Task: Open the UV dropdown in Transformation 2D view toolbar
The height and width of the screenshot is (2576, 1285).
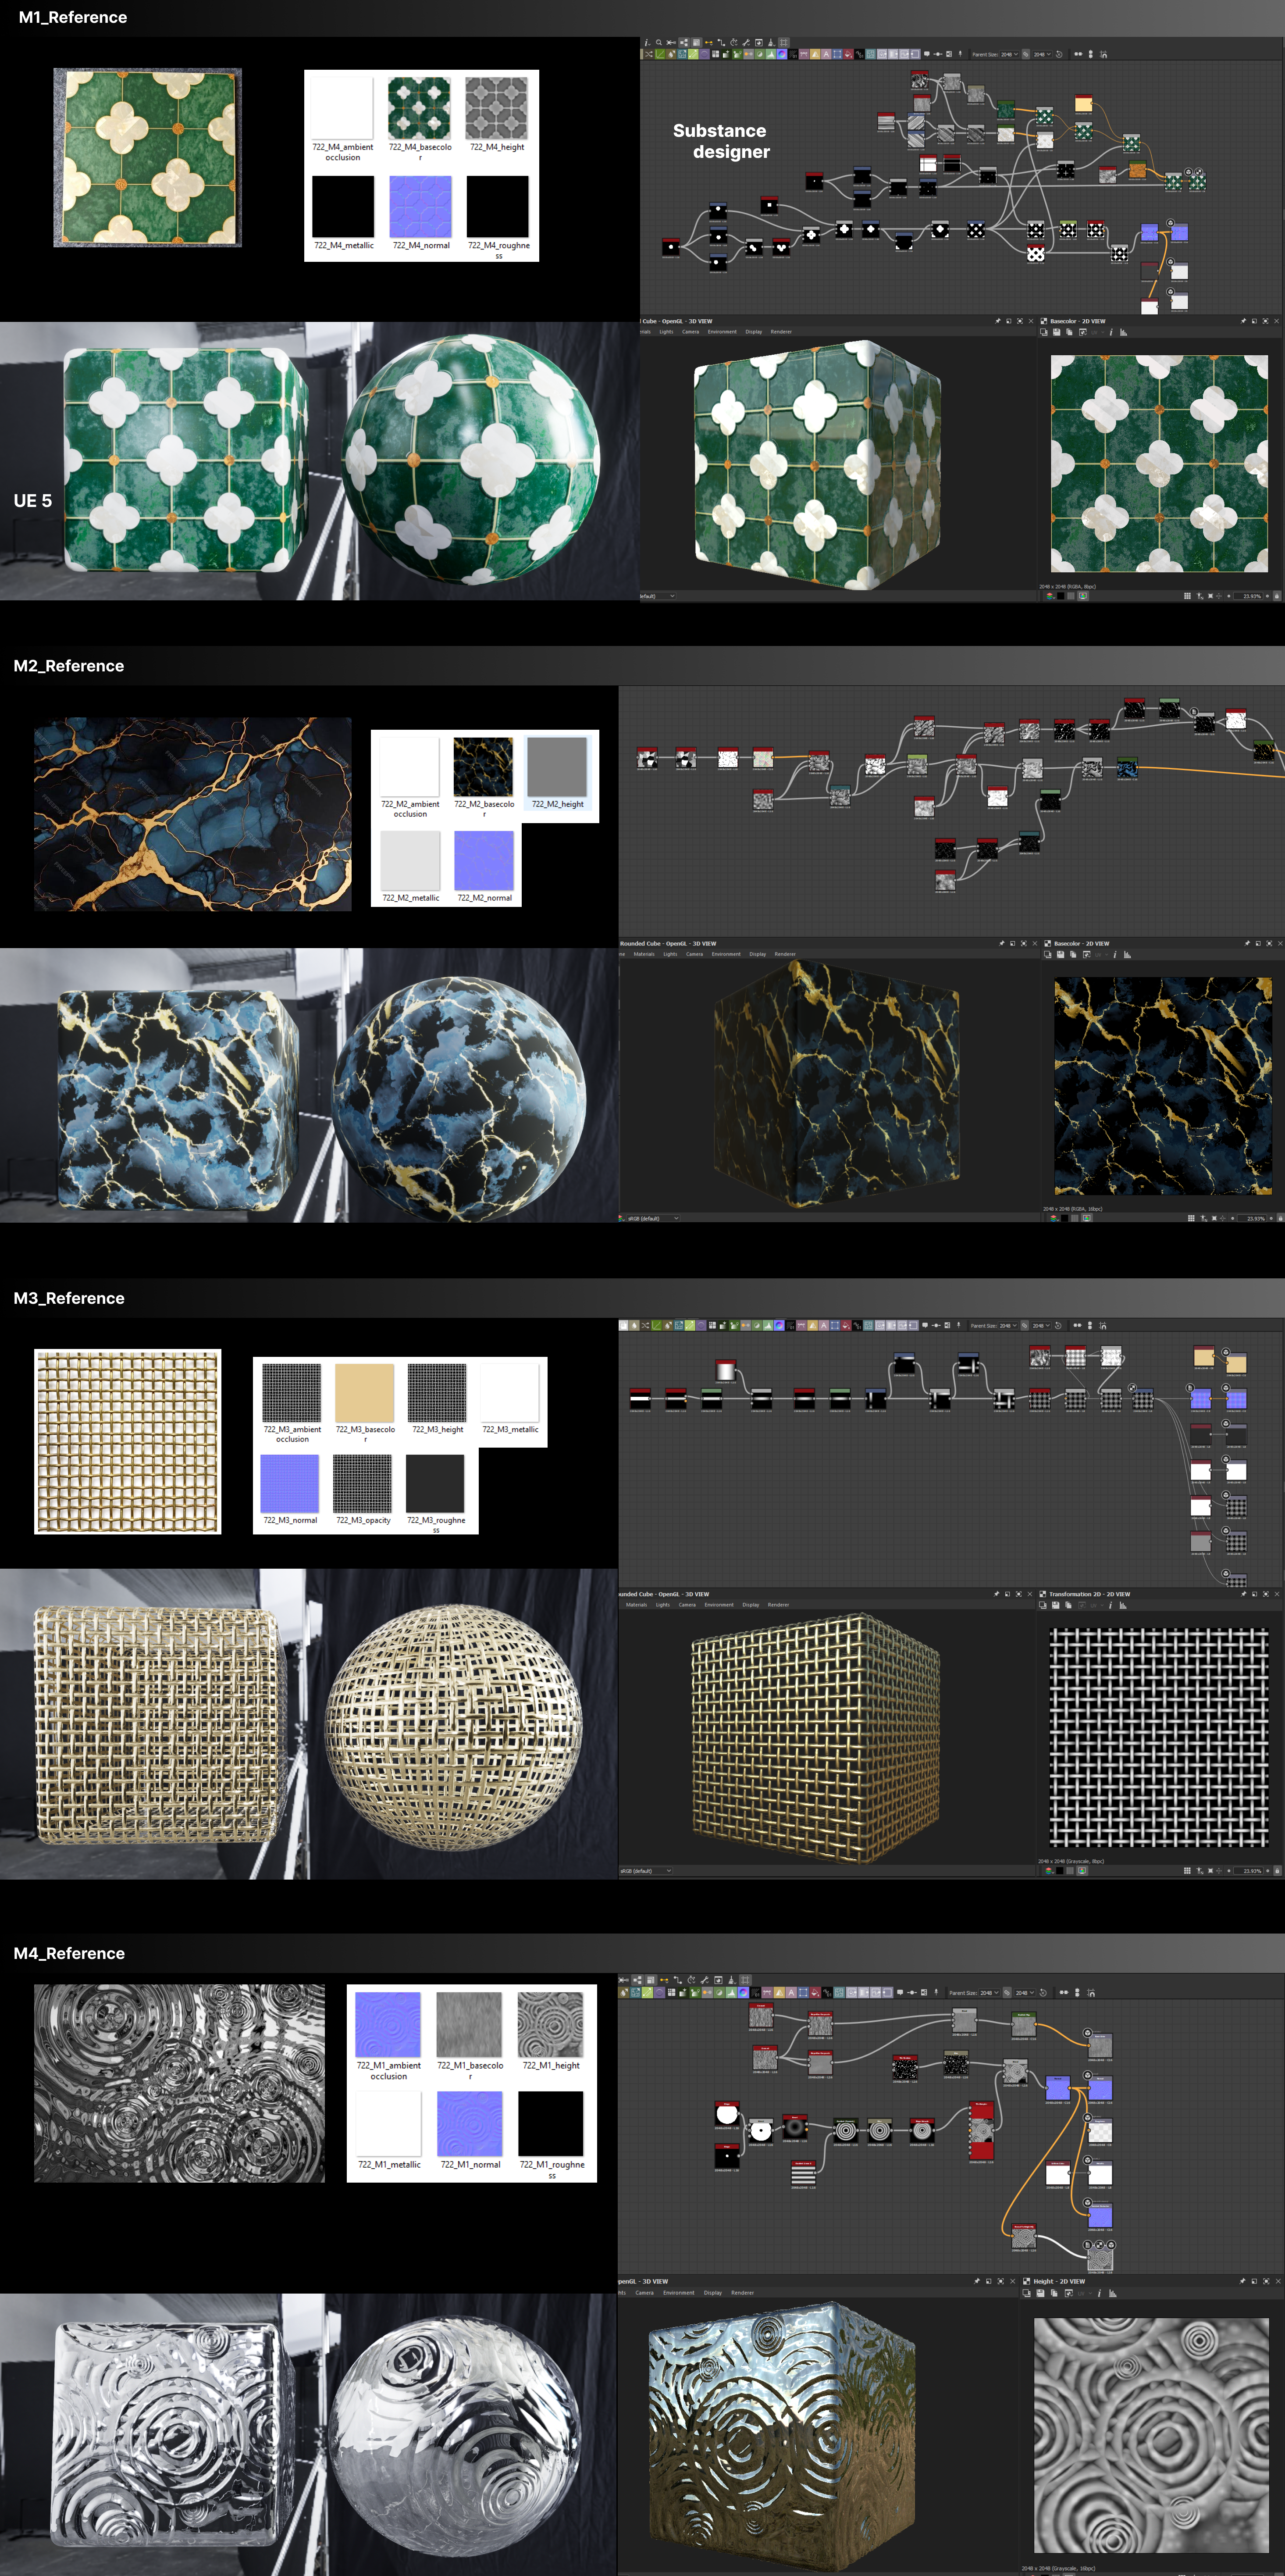Action: pos(1097,1605)
